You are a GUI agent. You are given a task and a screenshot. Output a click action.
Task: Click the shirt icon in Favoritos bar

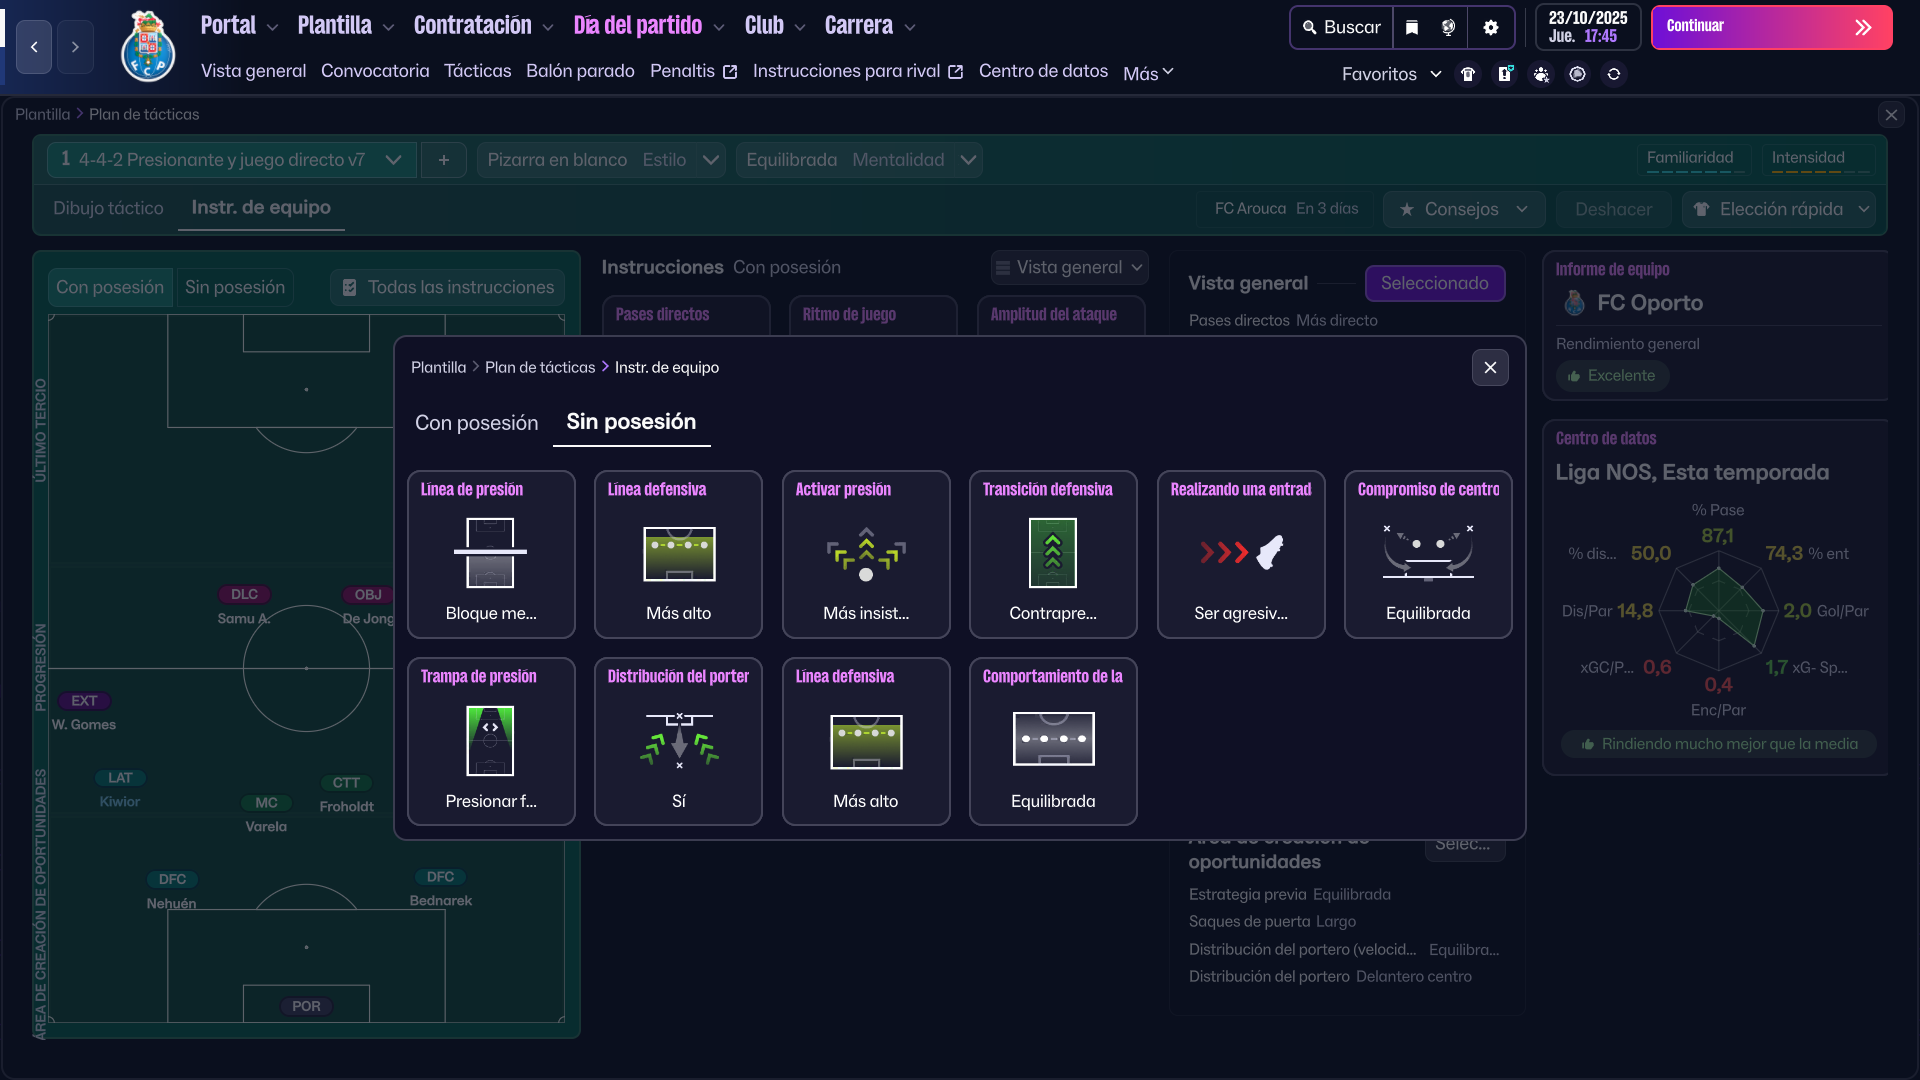point(1468,74)
